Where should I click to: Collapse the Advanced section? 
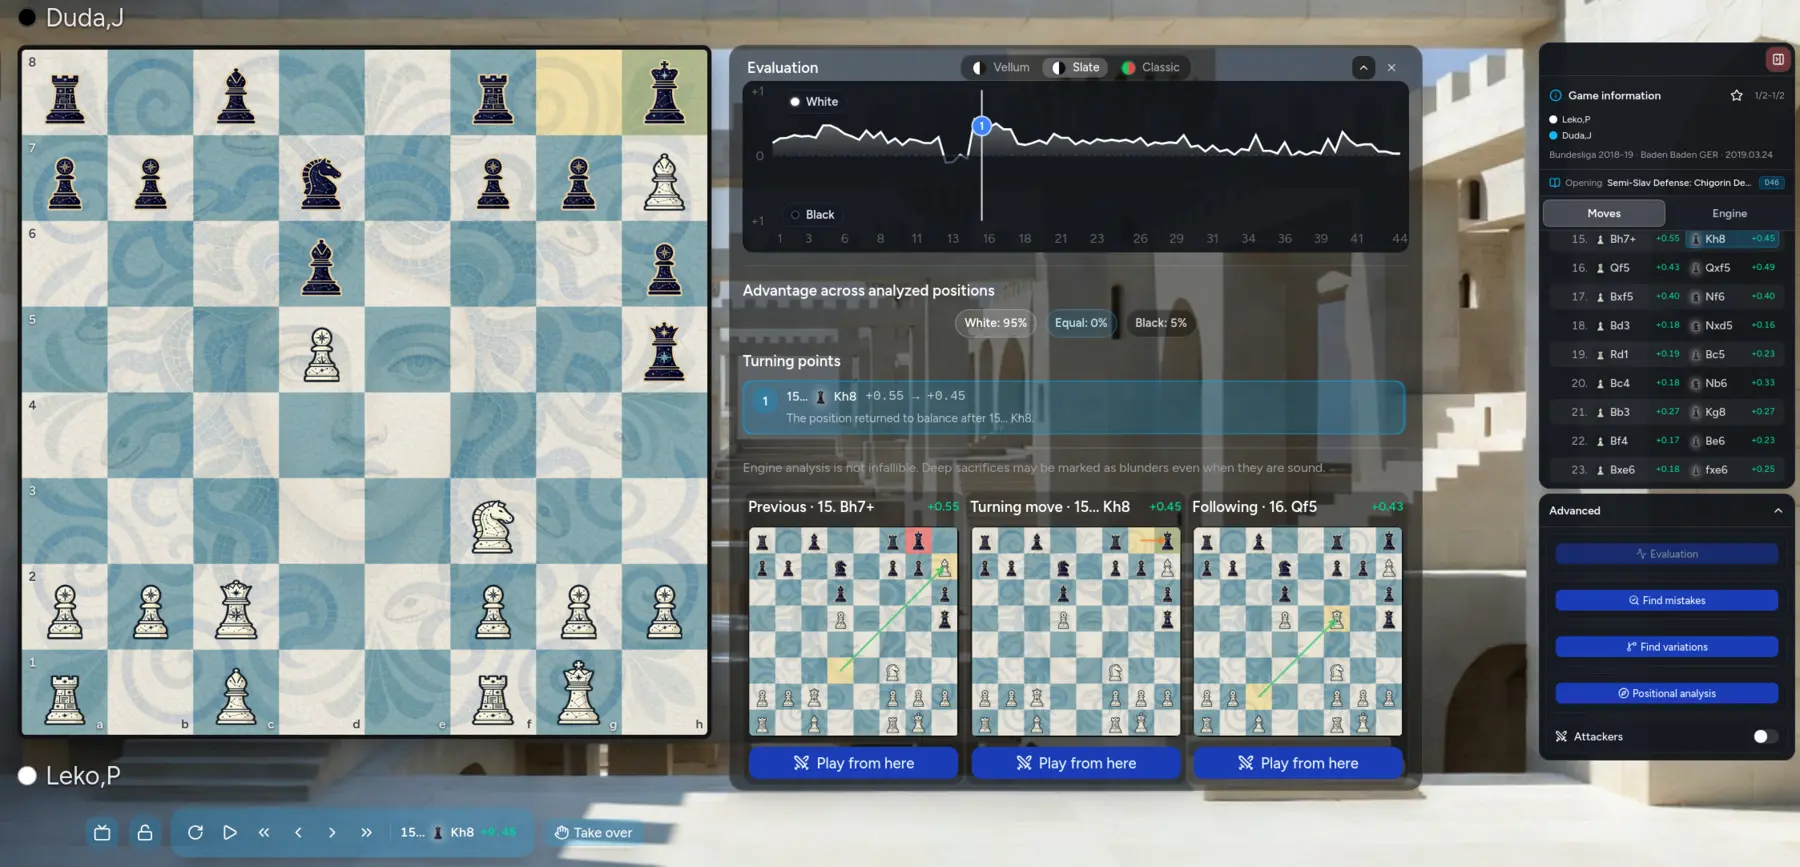pos(1778,511)
